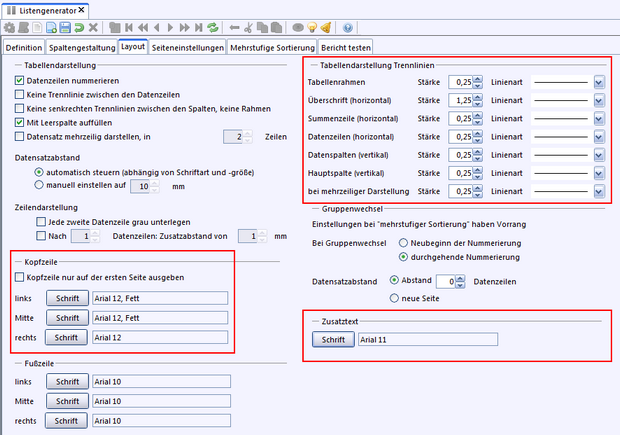This screenshot has width=620, height=435.
Task: Click the delete X toolbar icon
Action: pyautogui.click(x=93, y=27)
